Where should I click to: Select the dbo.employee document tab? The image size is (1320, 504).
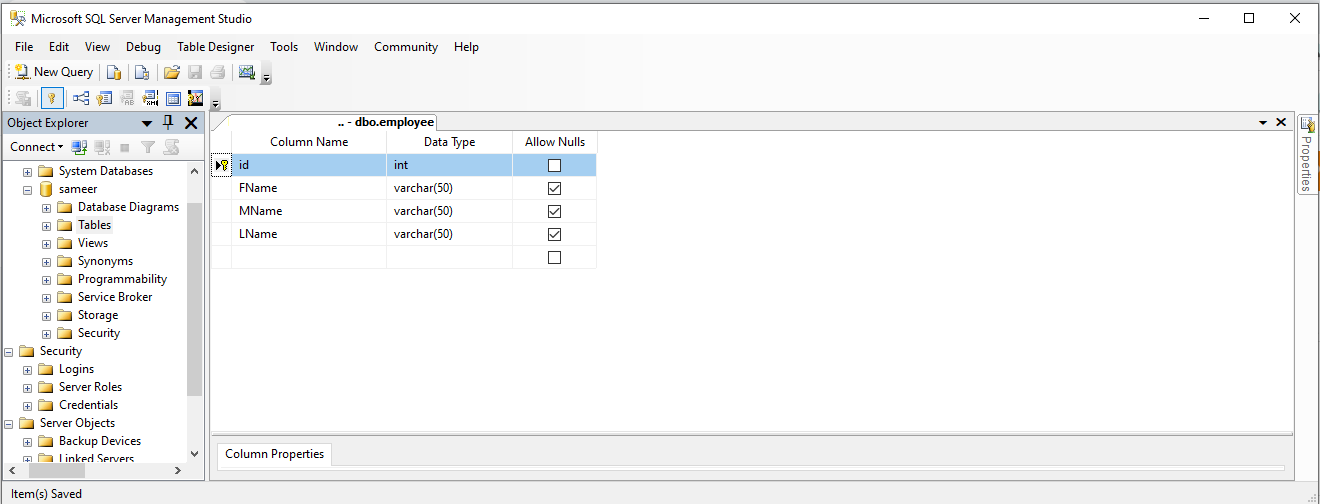(385, 122)
